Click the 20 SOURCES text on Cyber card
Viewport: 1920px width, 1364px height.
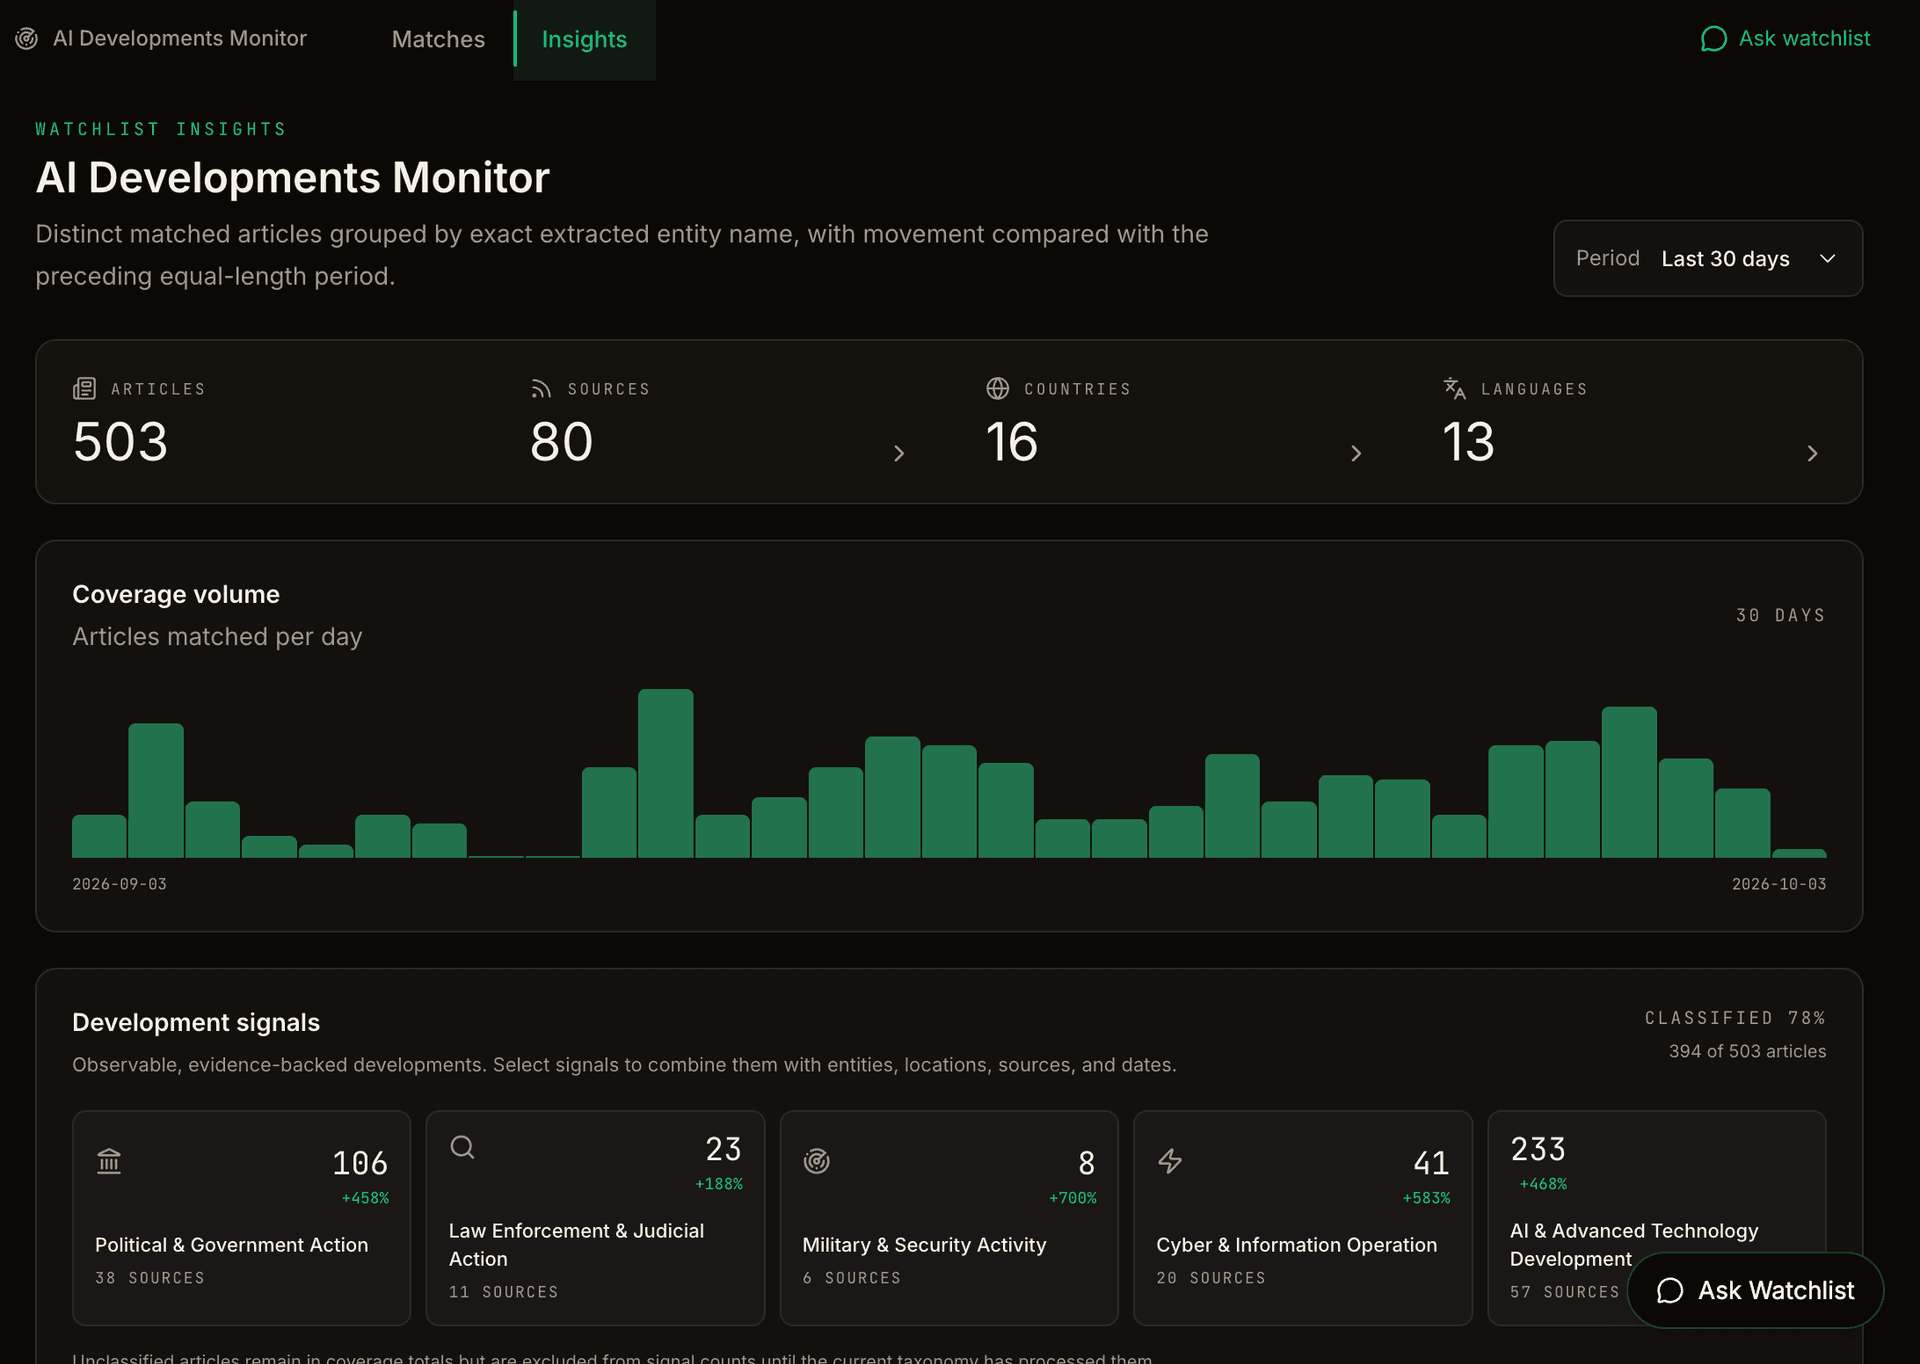(x=1211, y=1278)
